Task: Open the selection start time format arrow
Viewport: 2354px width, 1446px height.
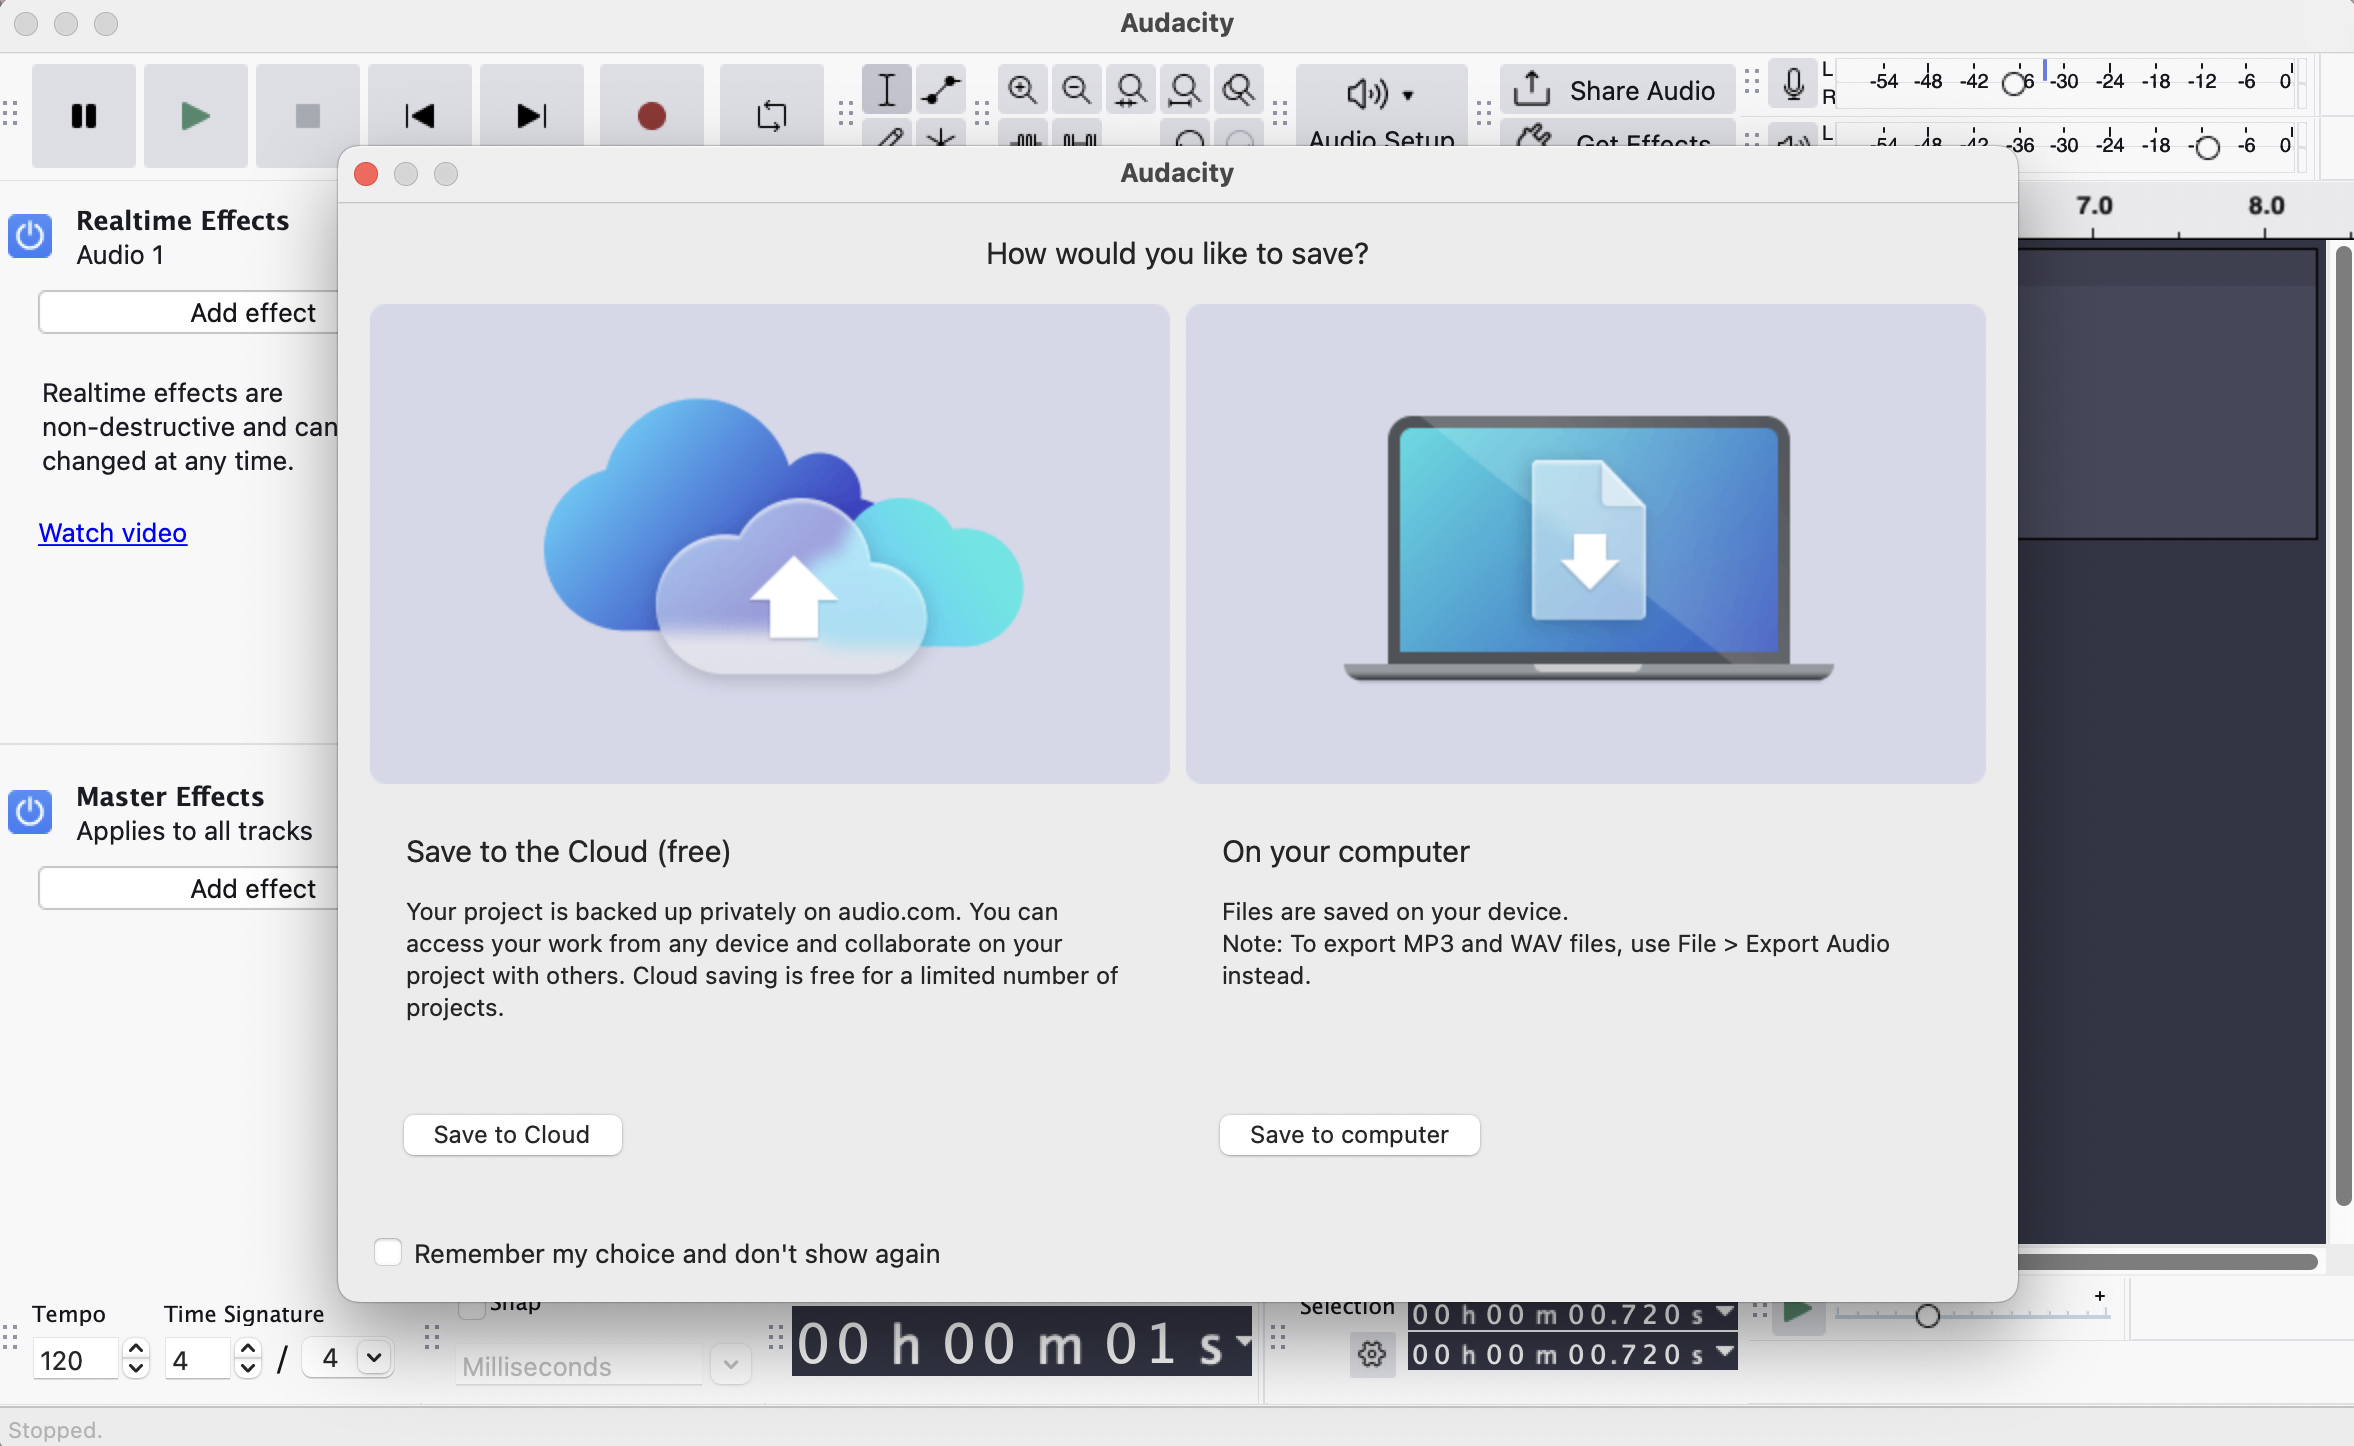Action: 1725,1311
